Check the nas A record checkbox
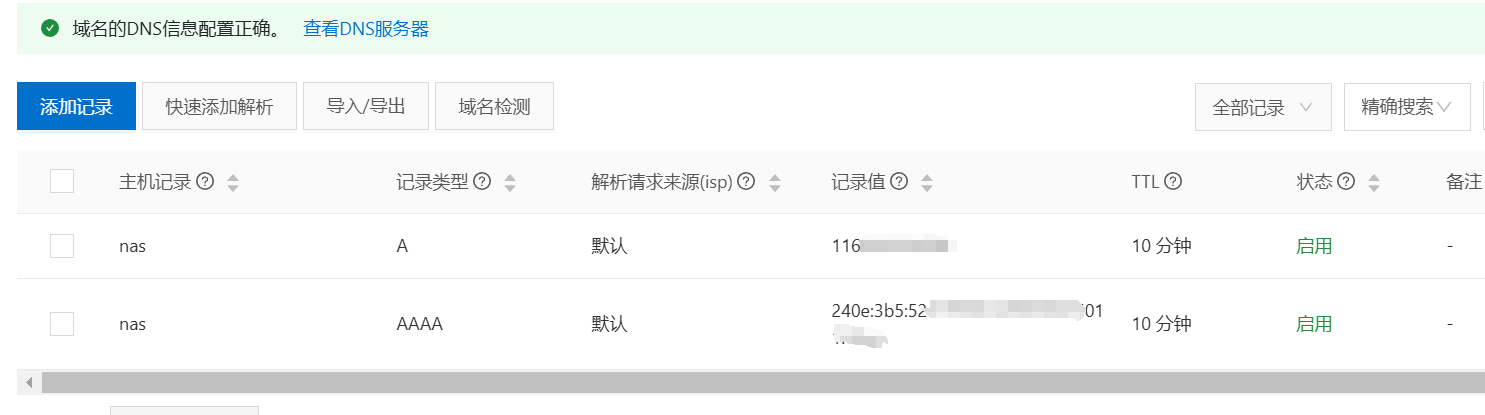Image resolution: width=1485 pixels, height=415 pixels. (x=62, y=246)
